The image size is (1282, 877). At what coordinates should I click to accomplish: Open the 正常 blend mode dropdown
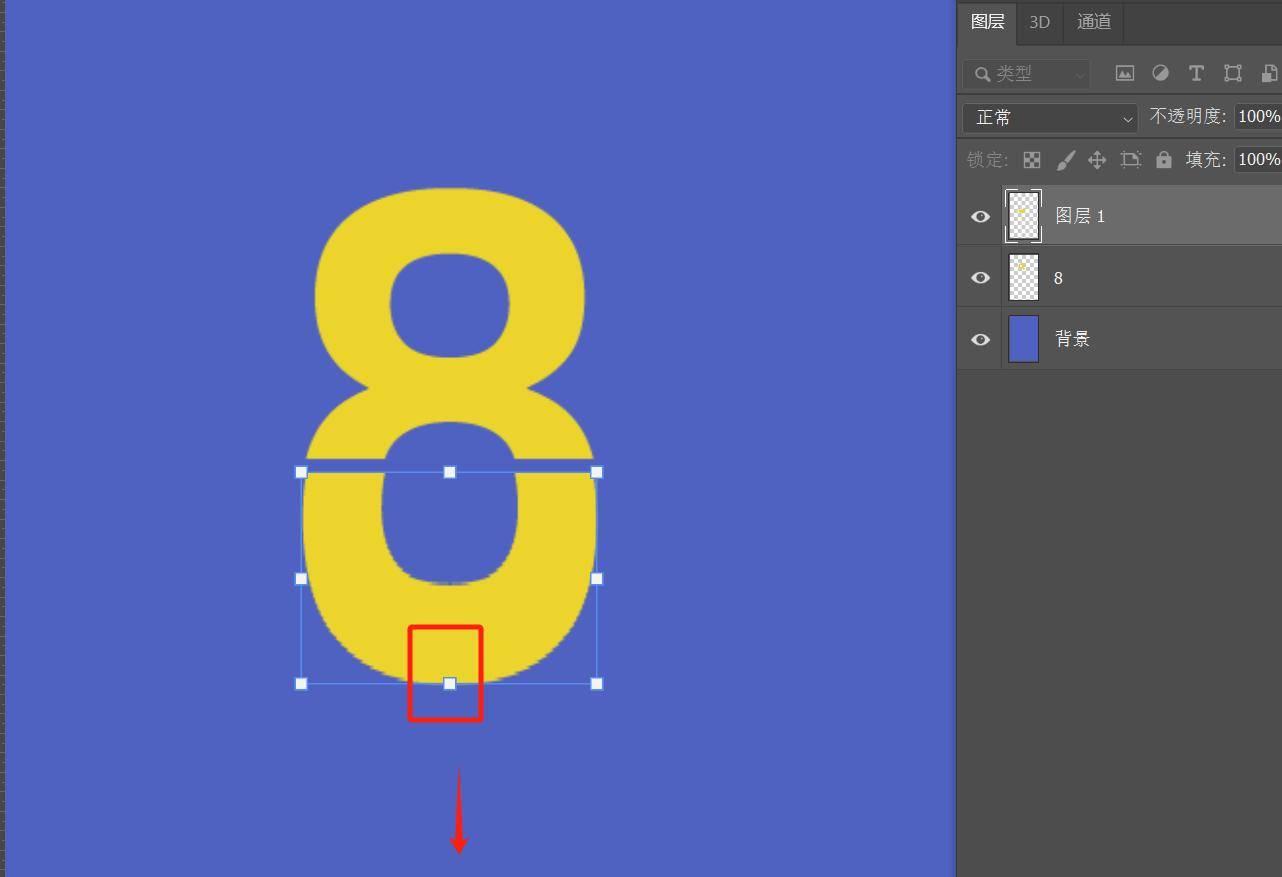click(x=1050, y=118)
